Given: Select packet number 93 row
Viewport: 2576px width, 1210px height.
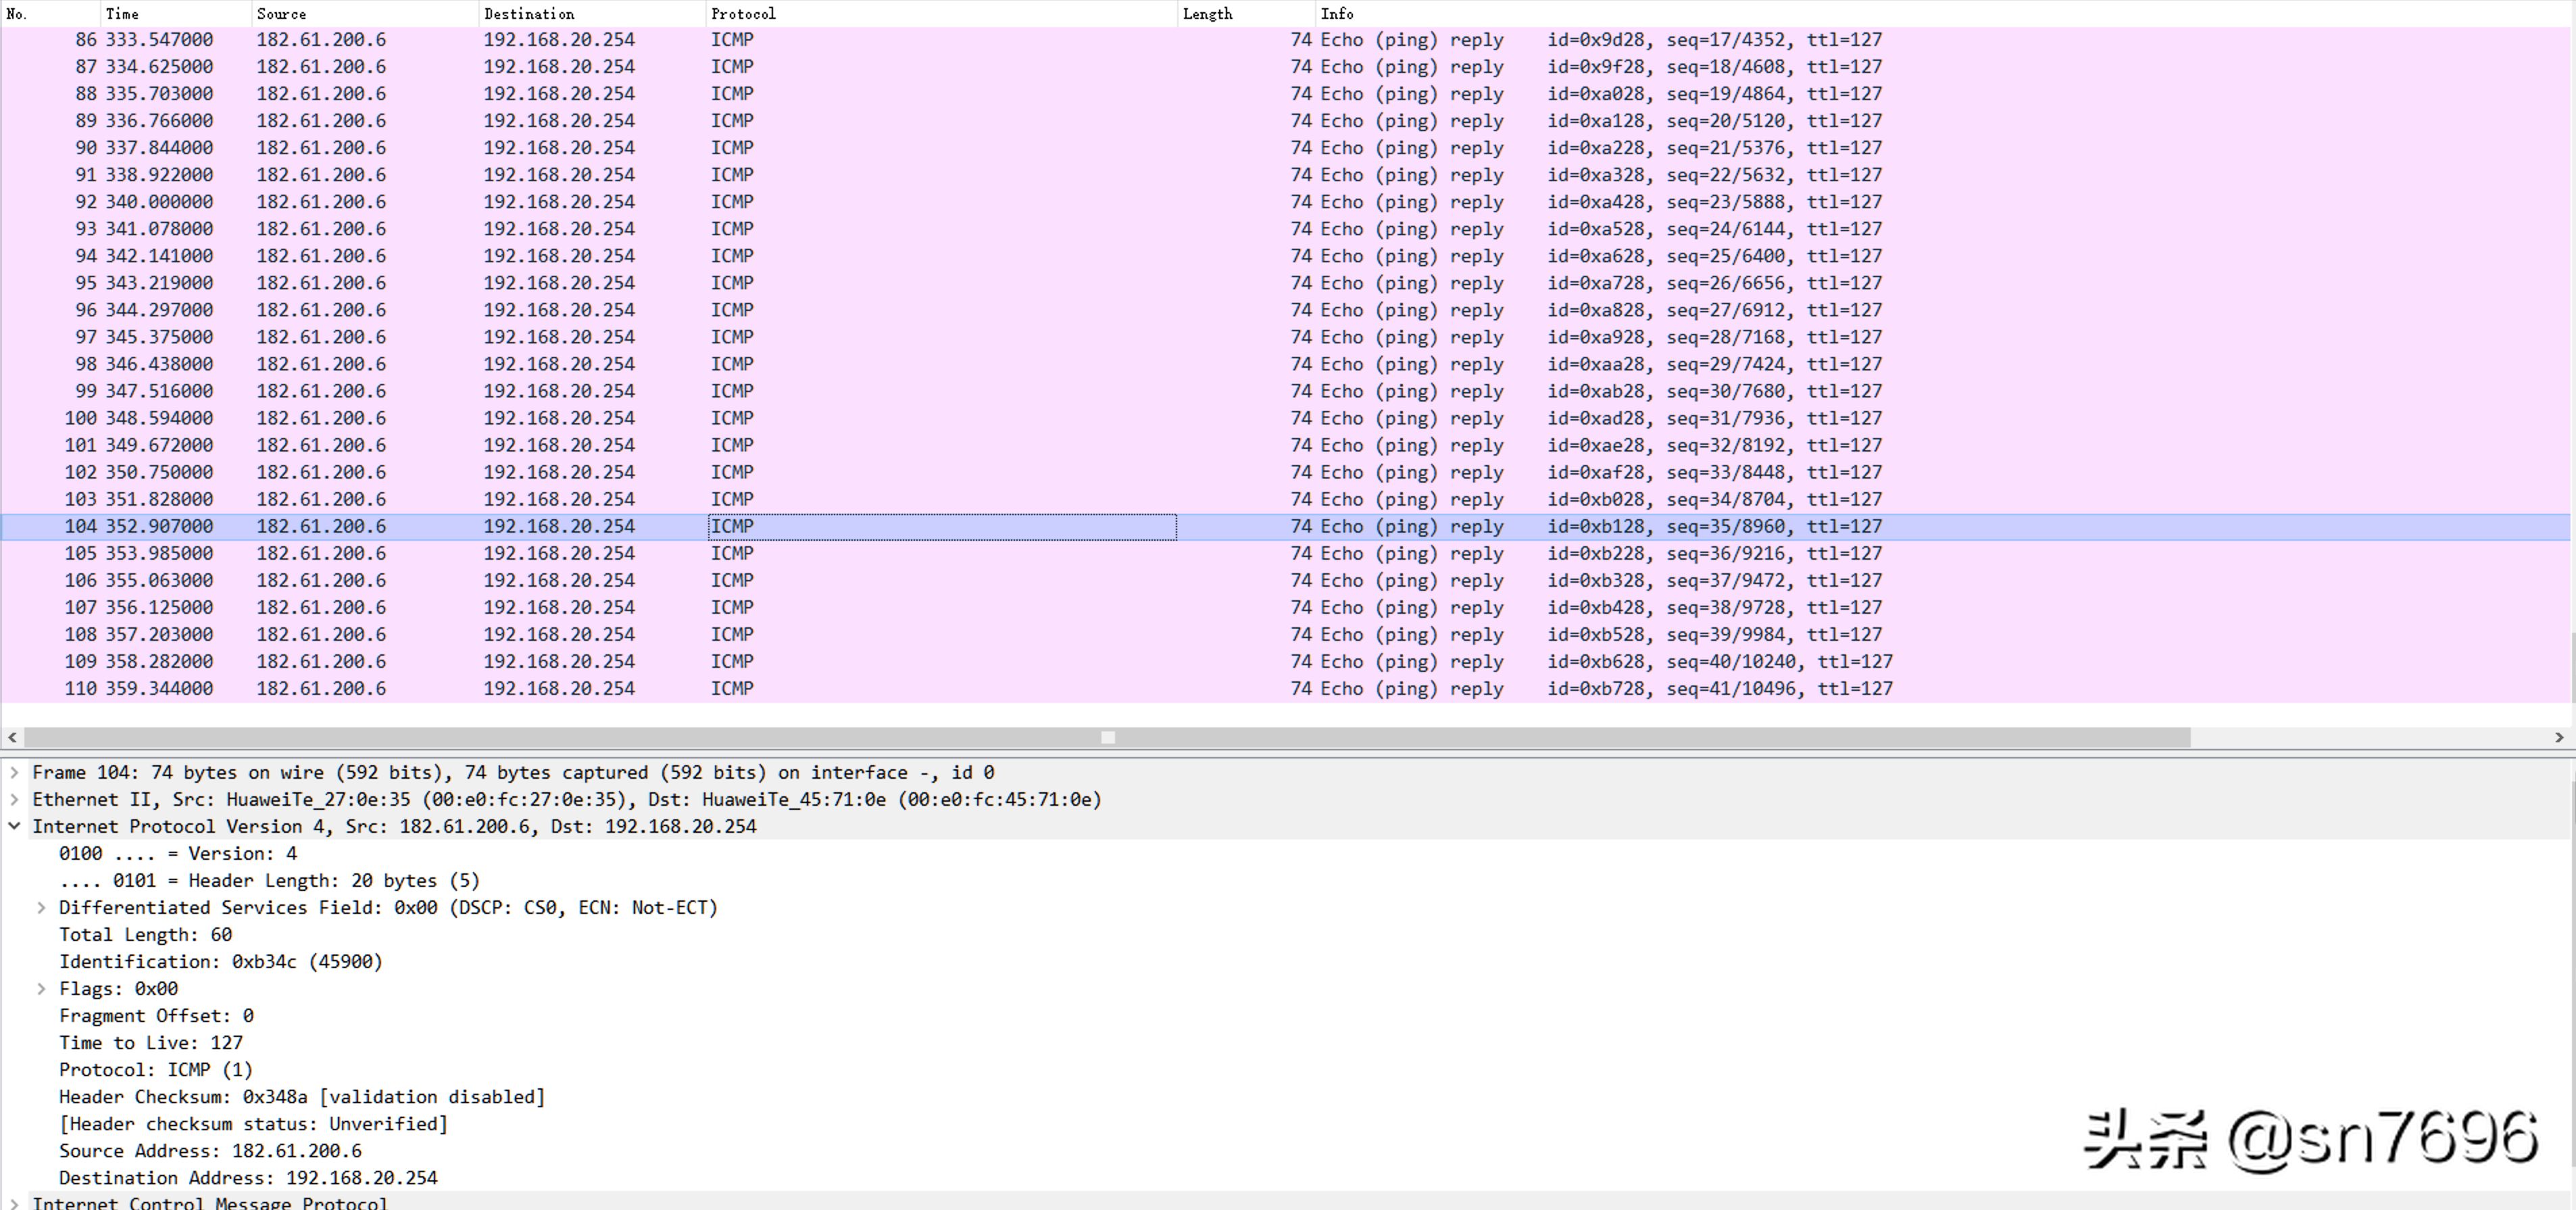Looking at the screenshot, I should (x=1286, y=229).
